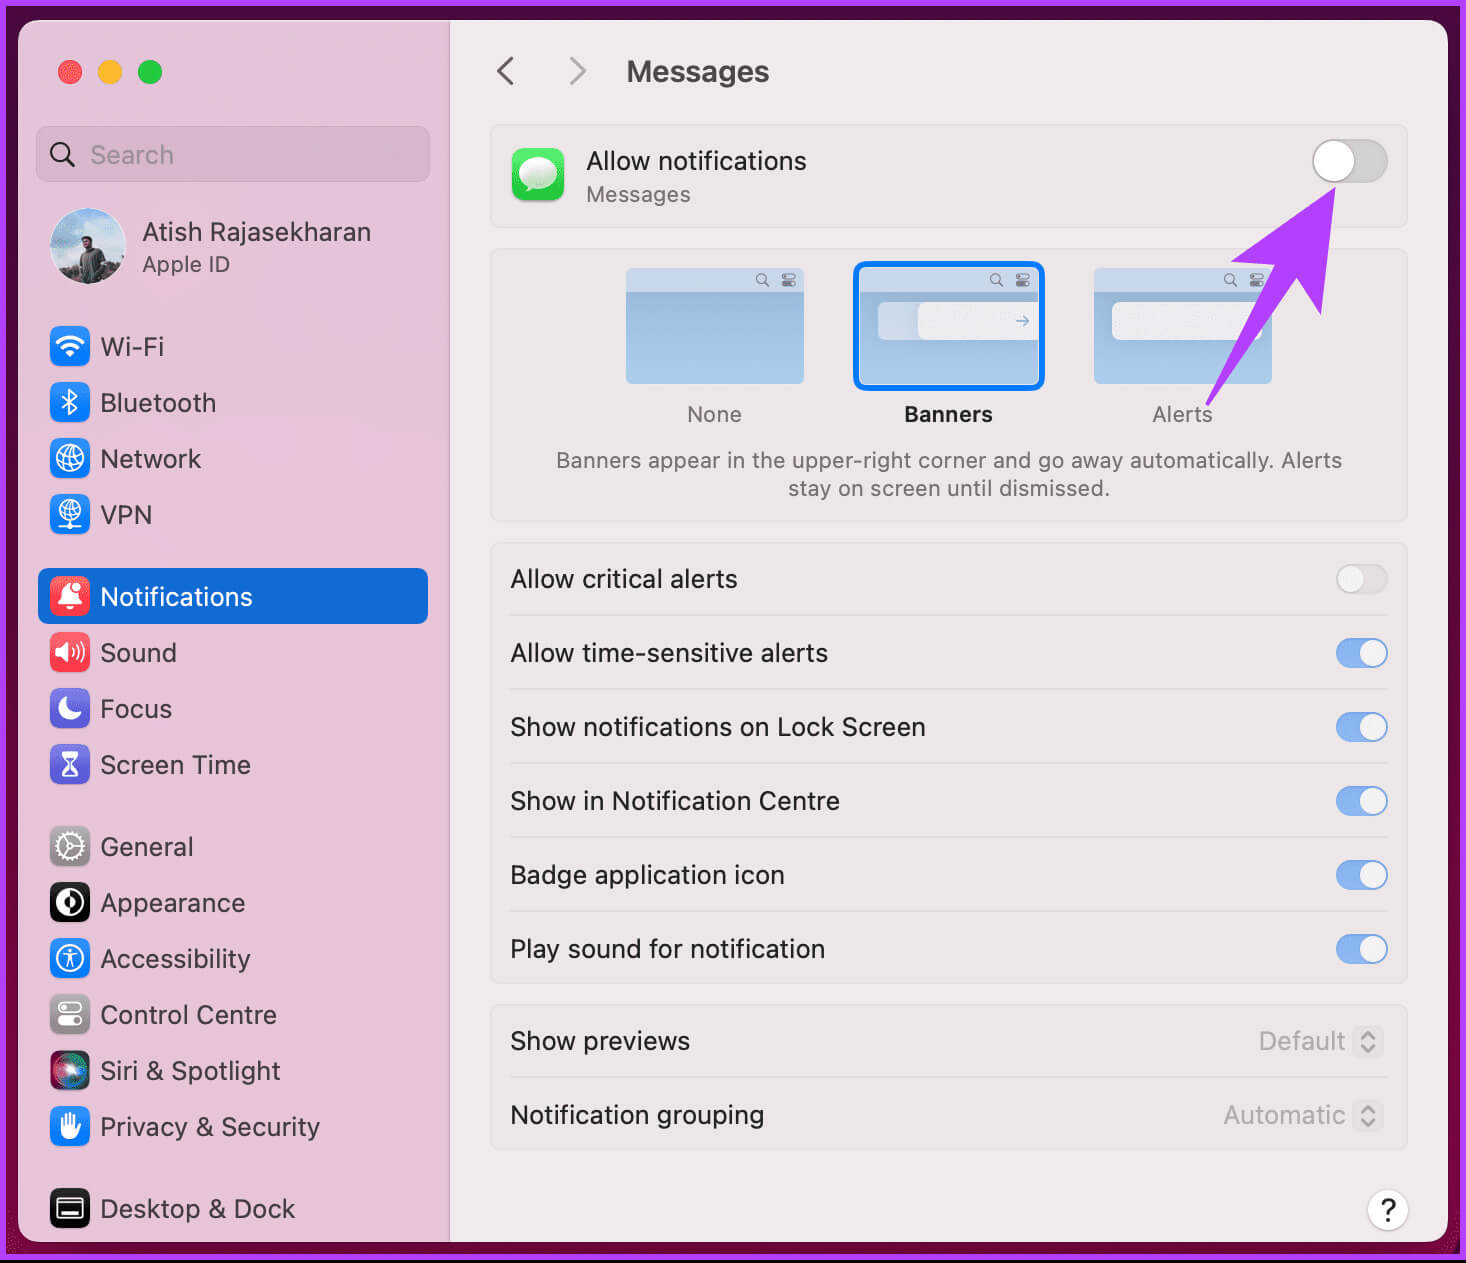
Task: Click the Focus moon icon
Action: 70,709
